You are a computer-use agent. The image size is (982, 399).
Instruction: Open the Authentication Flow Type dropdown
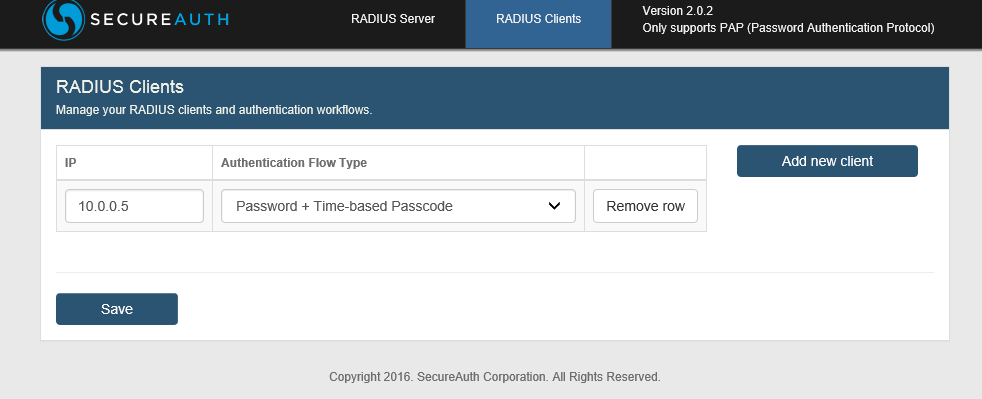[x=398, y=206]
